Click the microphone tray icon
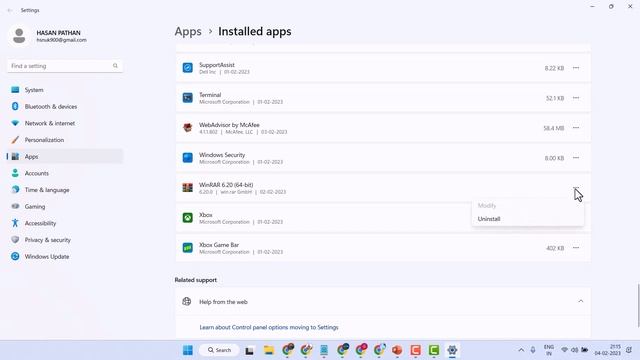This screenshot has width=640, height=360. 533,350
